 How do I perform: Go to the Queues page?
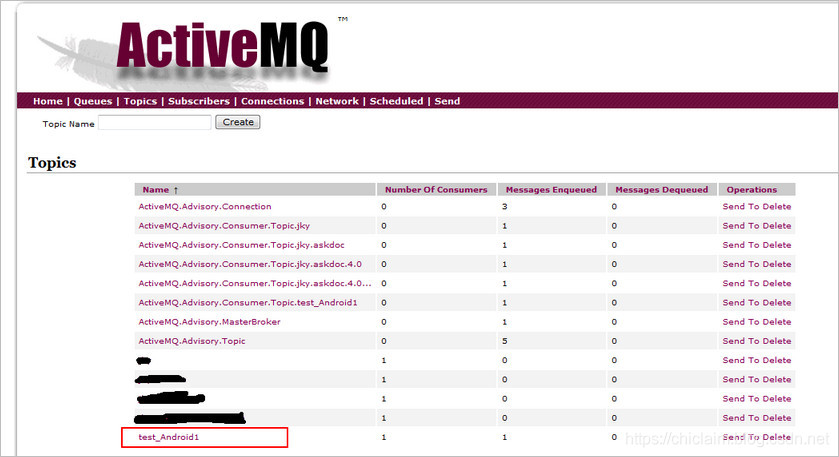[93, 101]
